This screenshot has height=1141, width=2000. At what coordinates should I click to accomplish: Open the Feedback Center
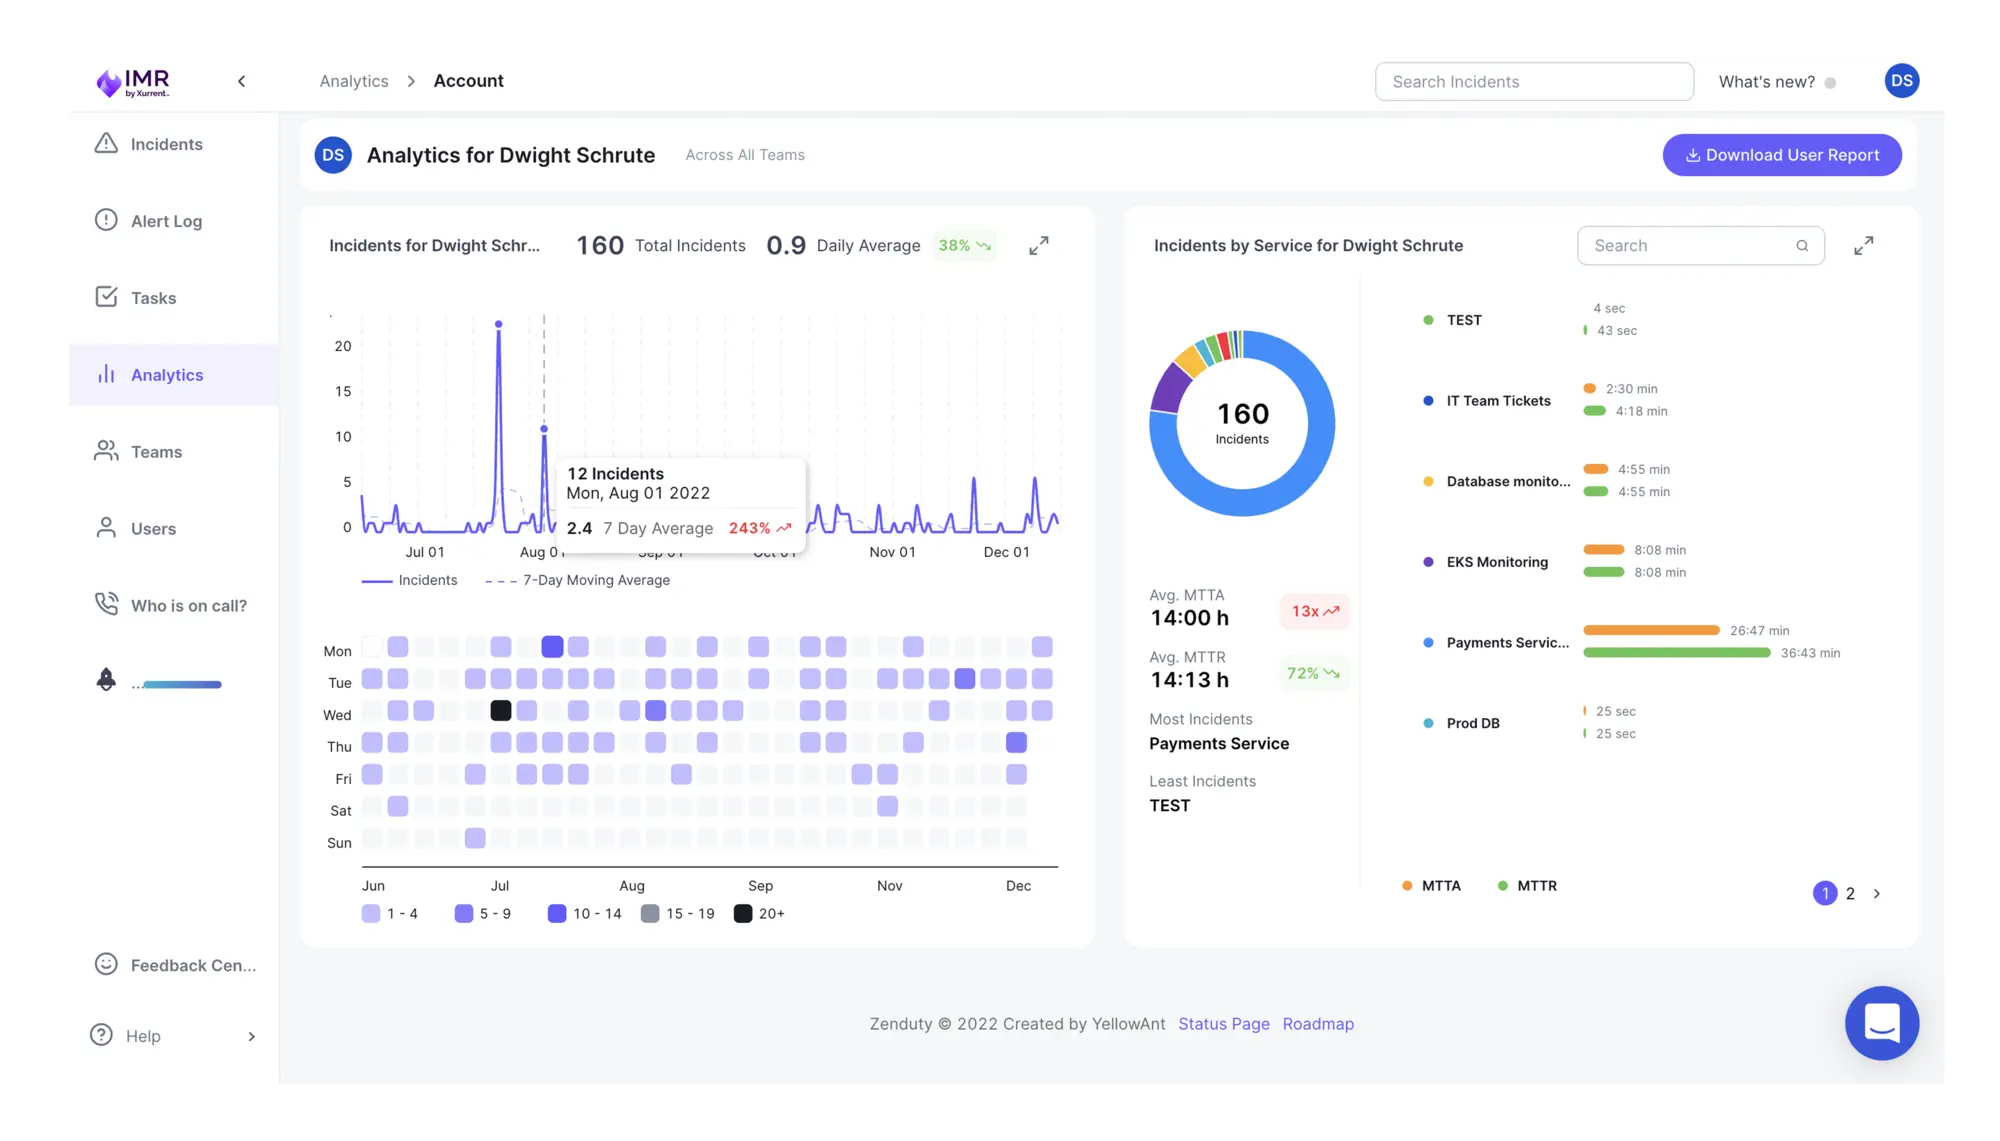click(192, 965)
